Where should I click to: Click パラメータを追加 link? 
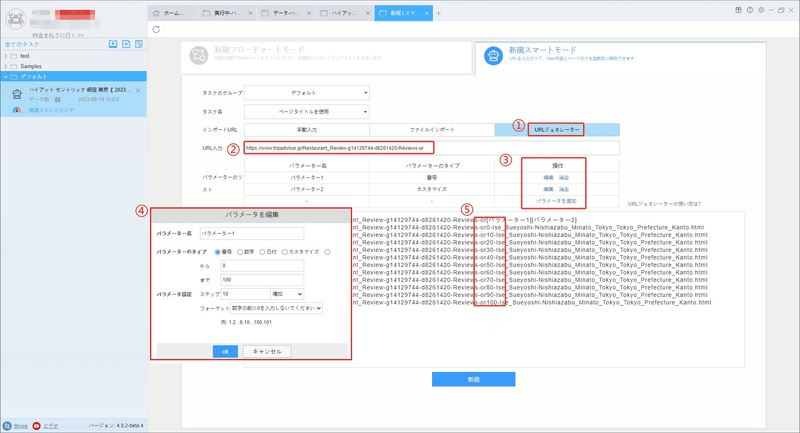tap(556, 201)
